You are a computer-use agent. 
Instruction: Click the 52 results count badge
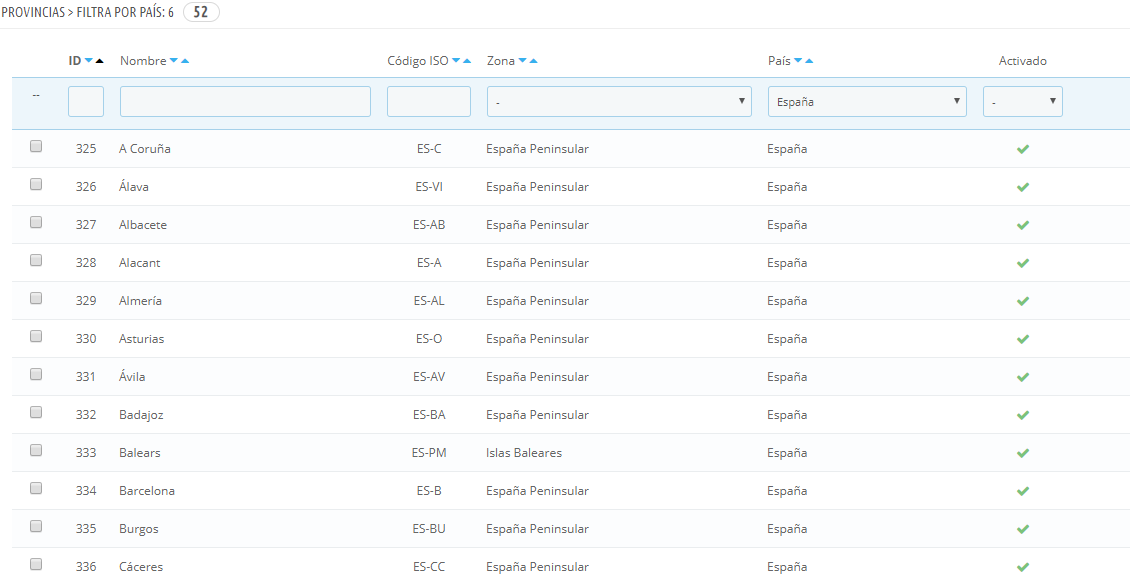(x=201, y=13)
